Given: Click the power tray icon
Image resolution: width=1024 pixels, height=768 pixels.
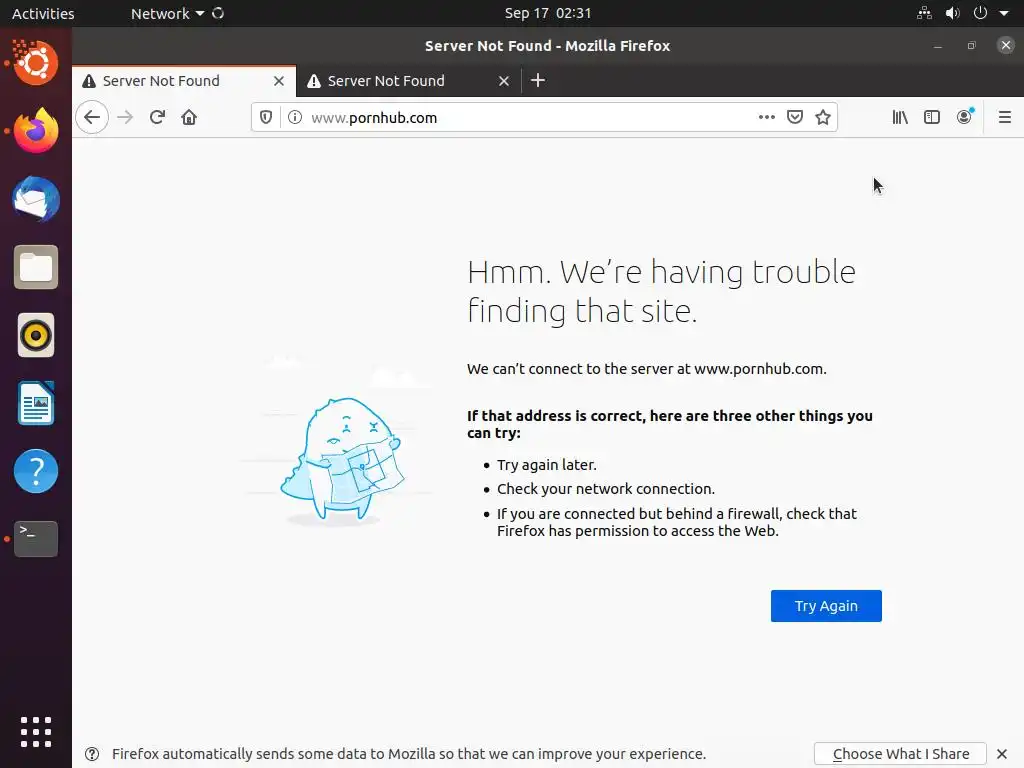Looking at the screenshot, I should (980, 13).
